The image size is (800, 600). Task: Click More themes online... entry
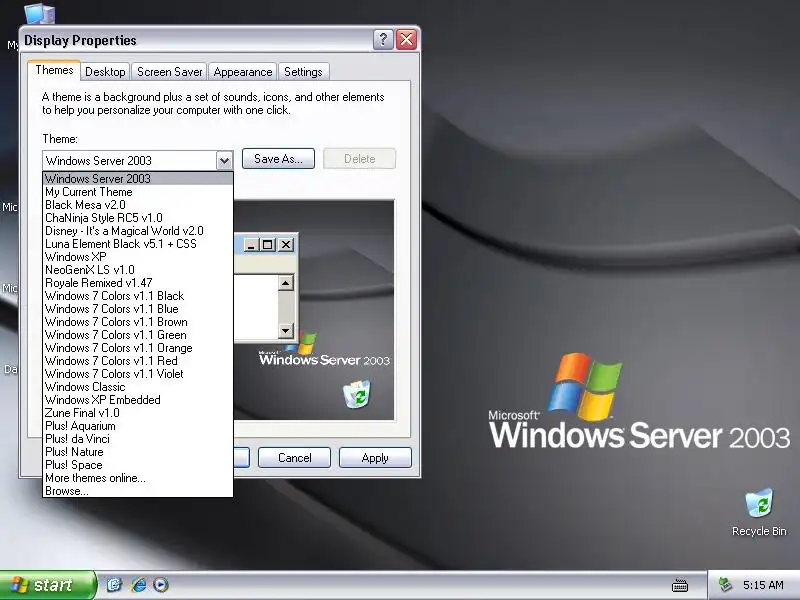(x=138, y=478)
